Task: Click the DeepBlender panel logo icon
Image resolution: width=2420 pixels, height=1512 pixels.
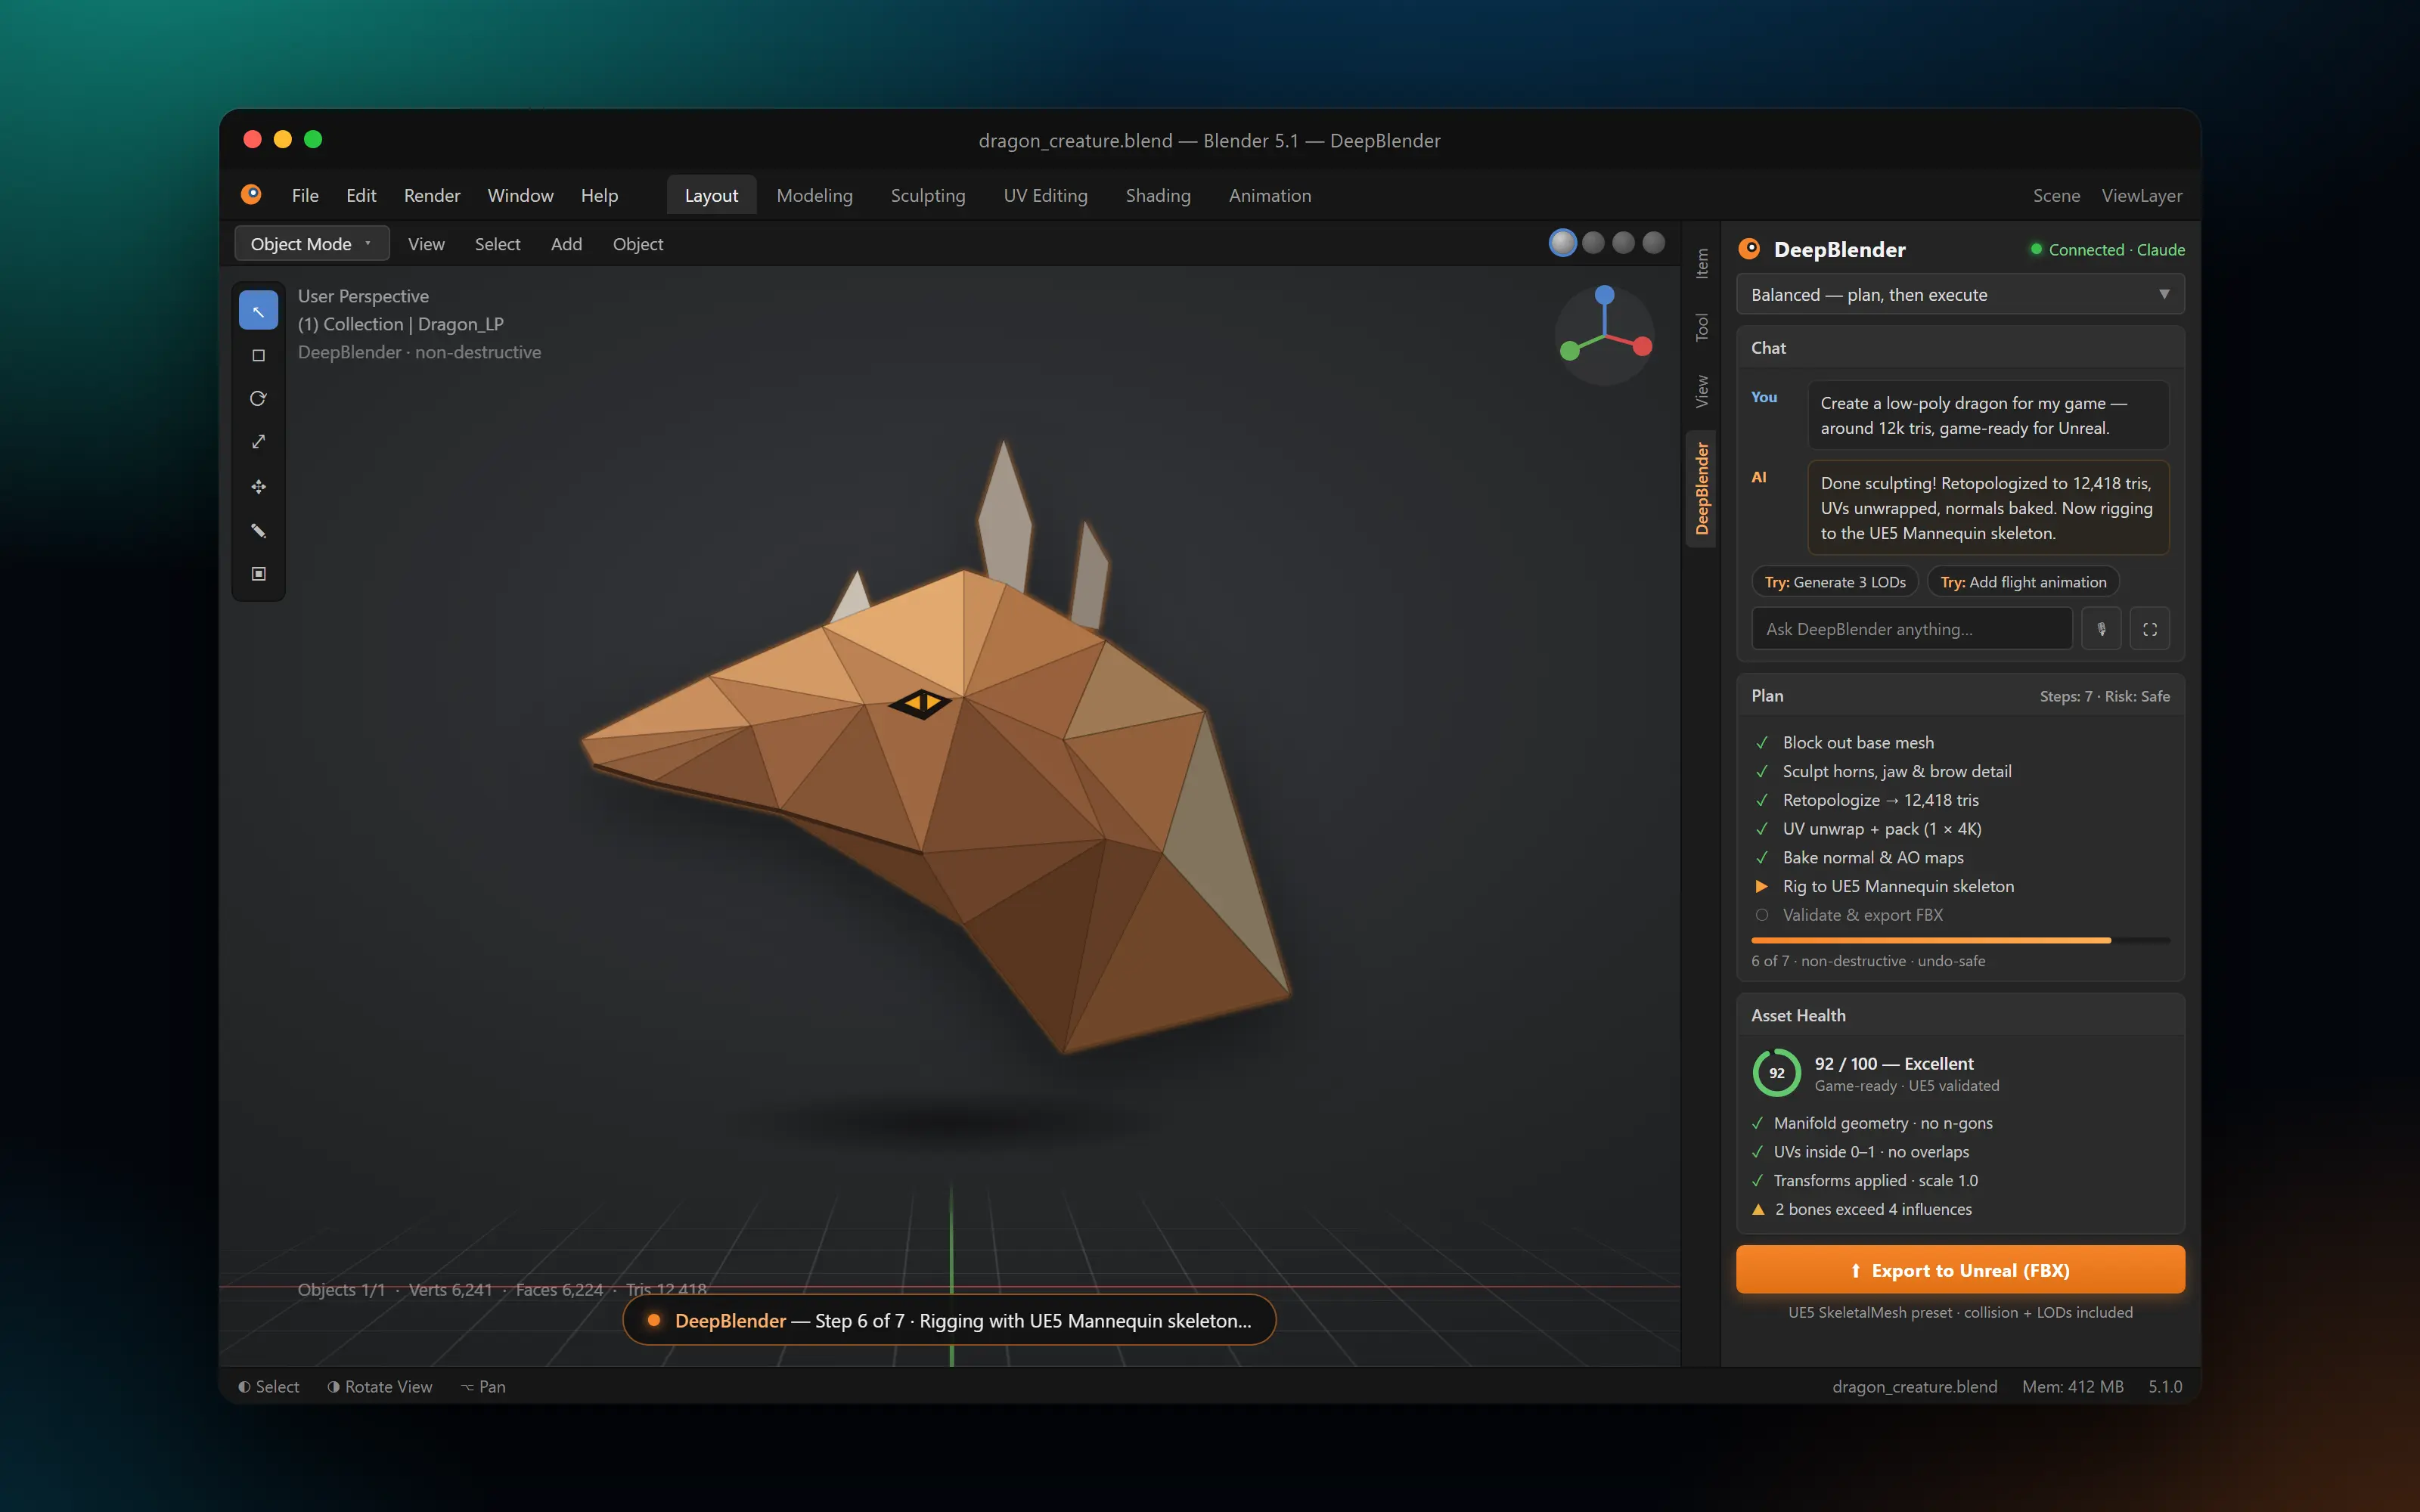Action: coord(1749,249)
